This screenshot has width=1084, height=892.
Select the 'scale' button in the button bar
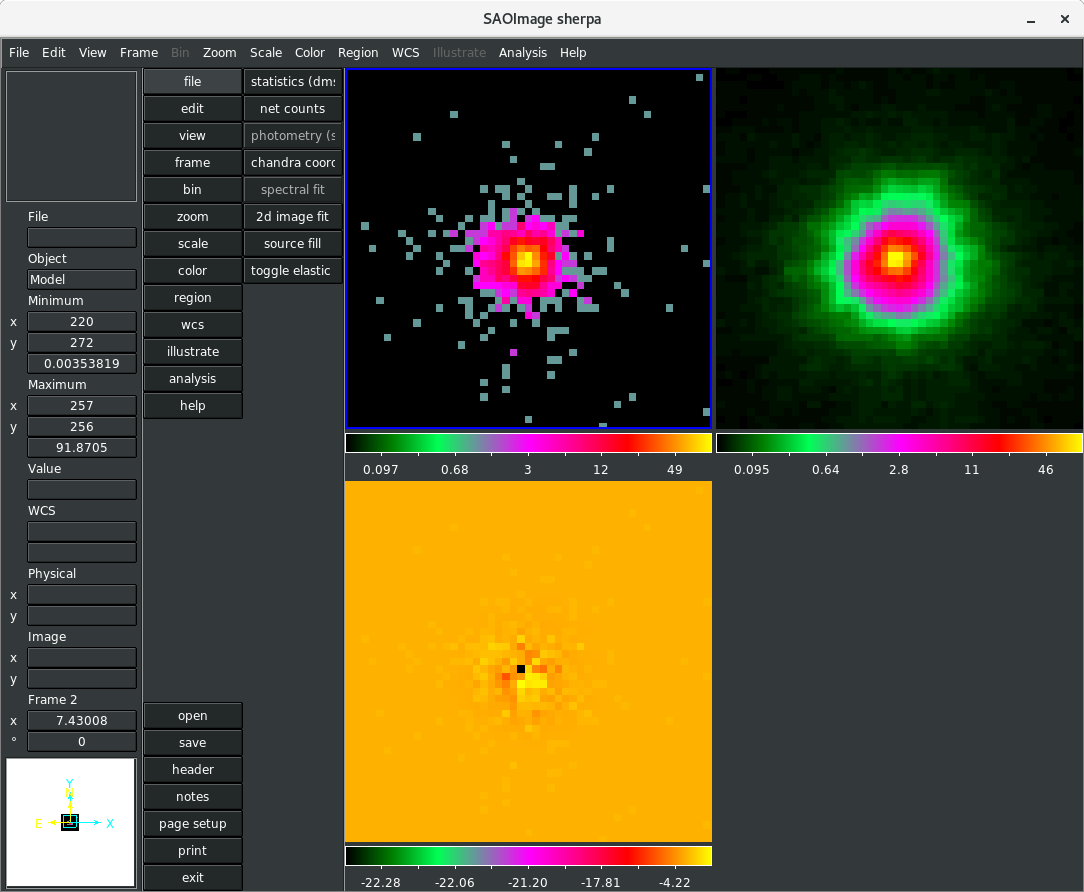(193, 244)
